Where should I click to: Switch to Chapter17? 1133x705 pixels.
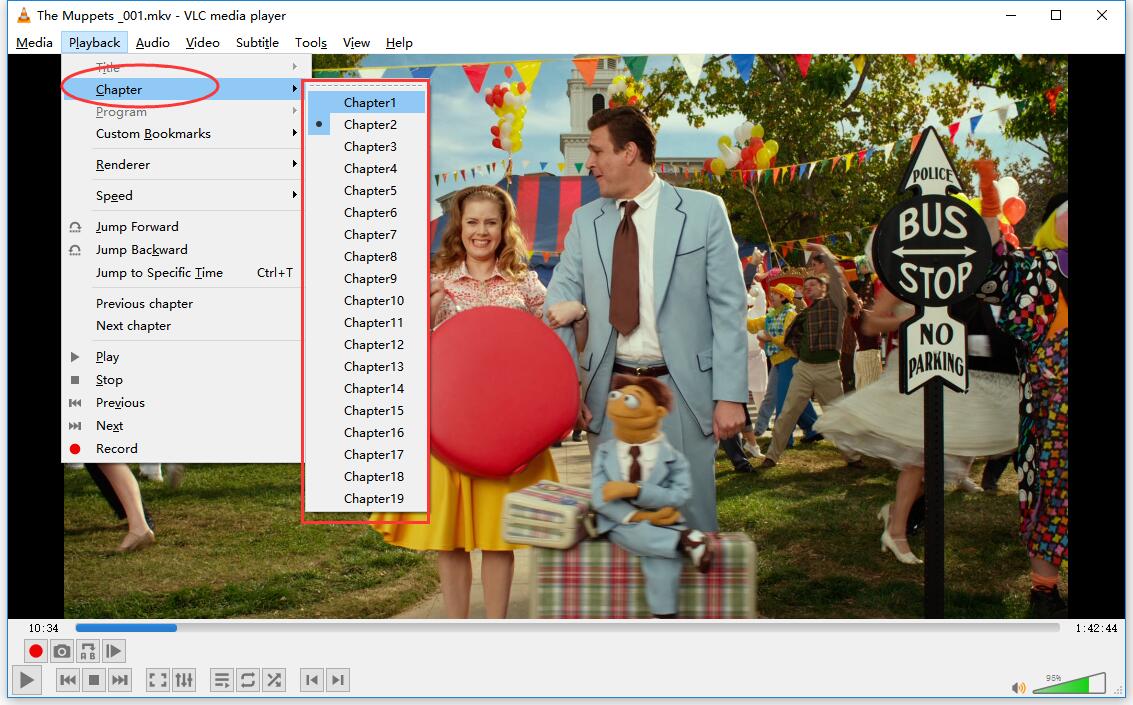tap(366, 455)
